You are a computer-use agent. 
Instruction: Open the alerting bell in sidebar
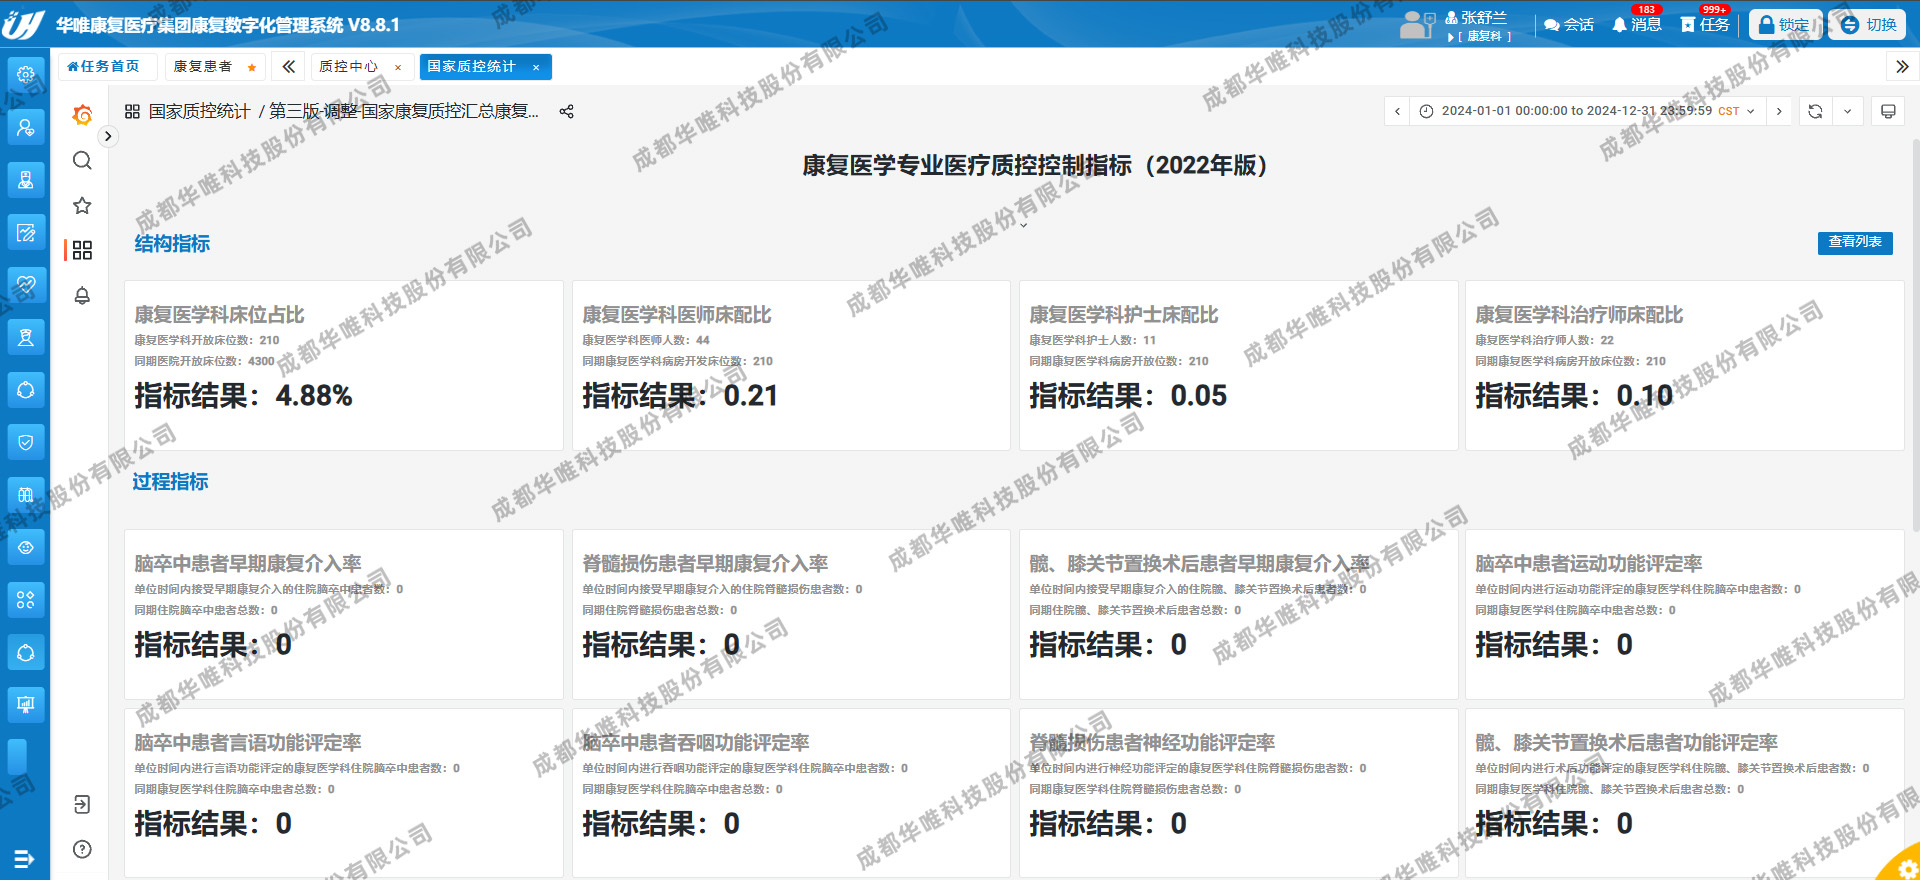click(82, 295)
